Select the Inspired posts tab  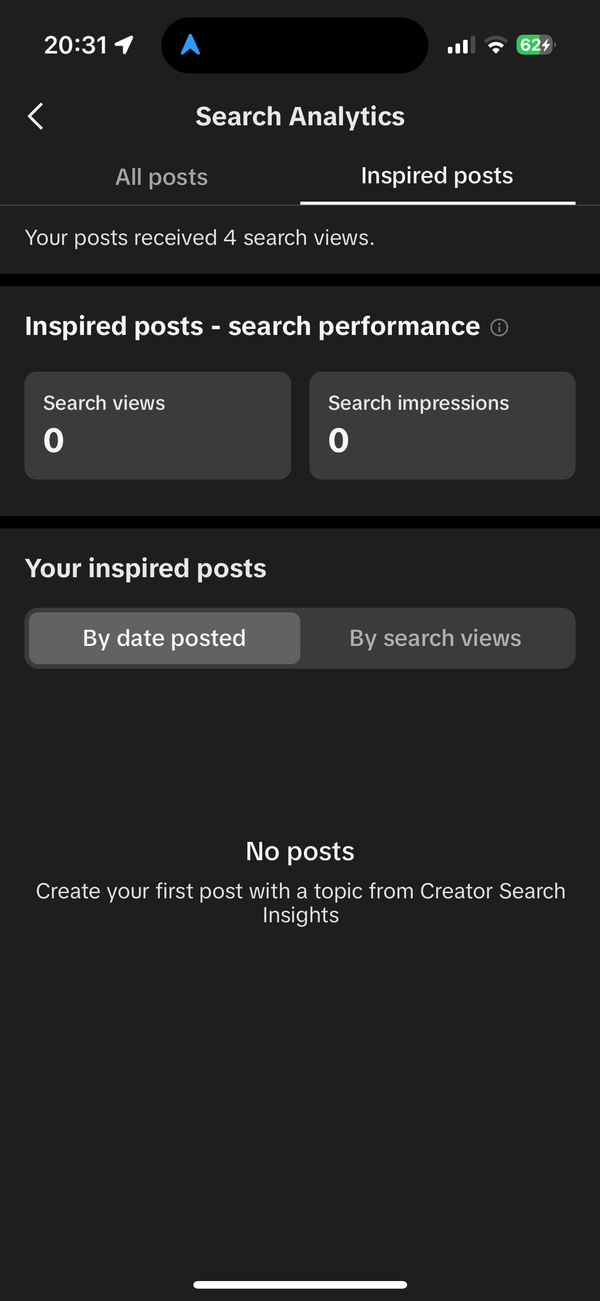436,175
